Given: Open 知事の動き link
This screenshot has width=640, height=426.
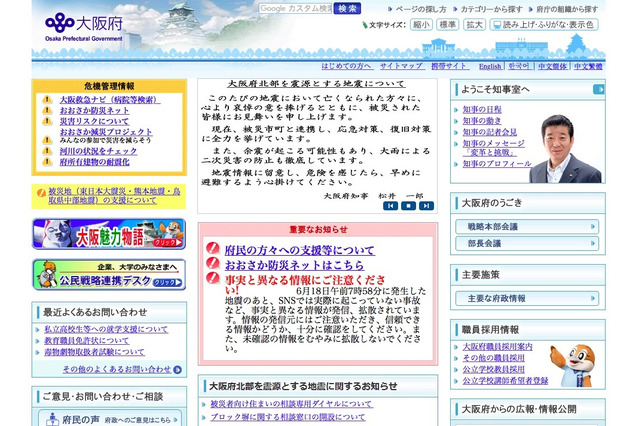Looking at the screenshot, I should (482, 121).
